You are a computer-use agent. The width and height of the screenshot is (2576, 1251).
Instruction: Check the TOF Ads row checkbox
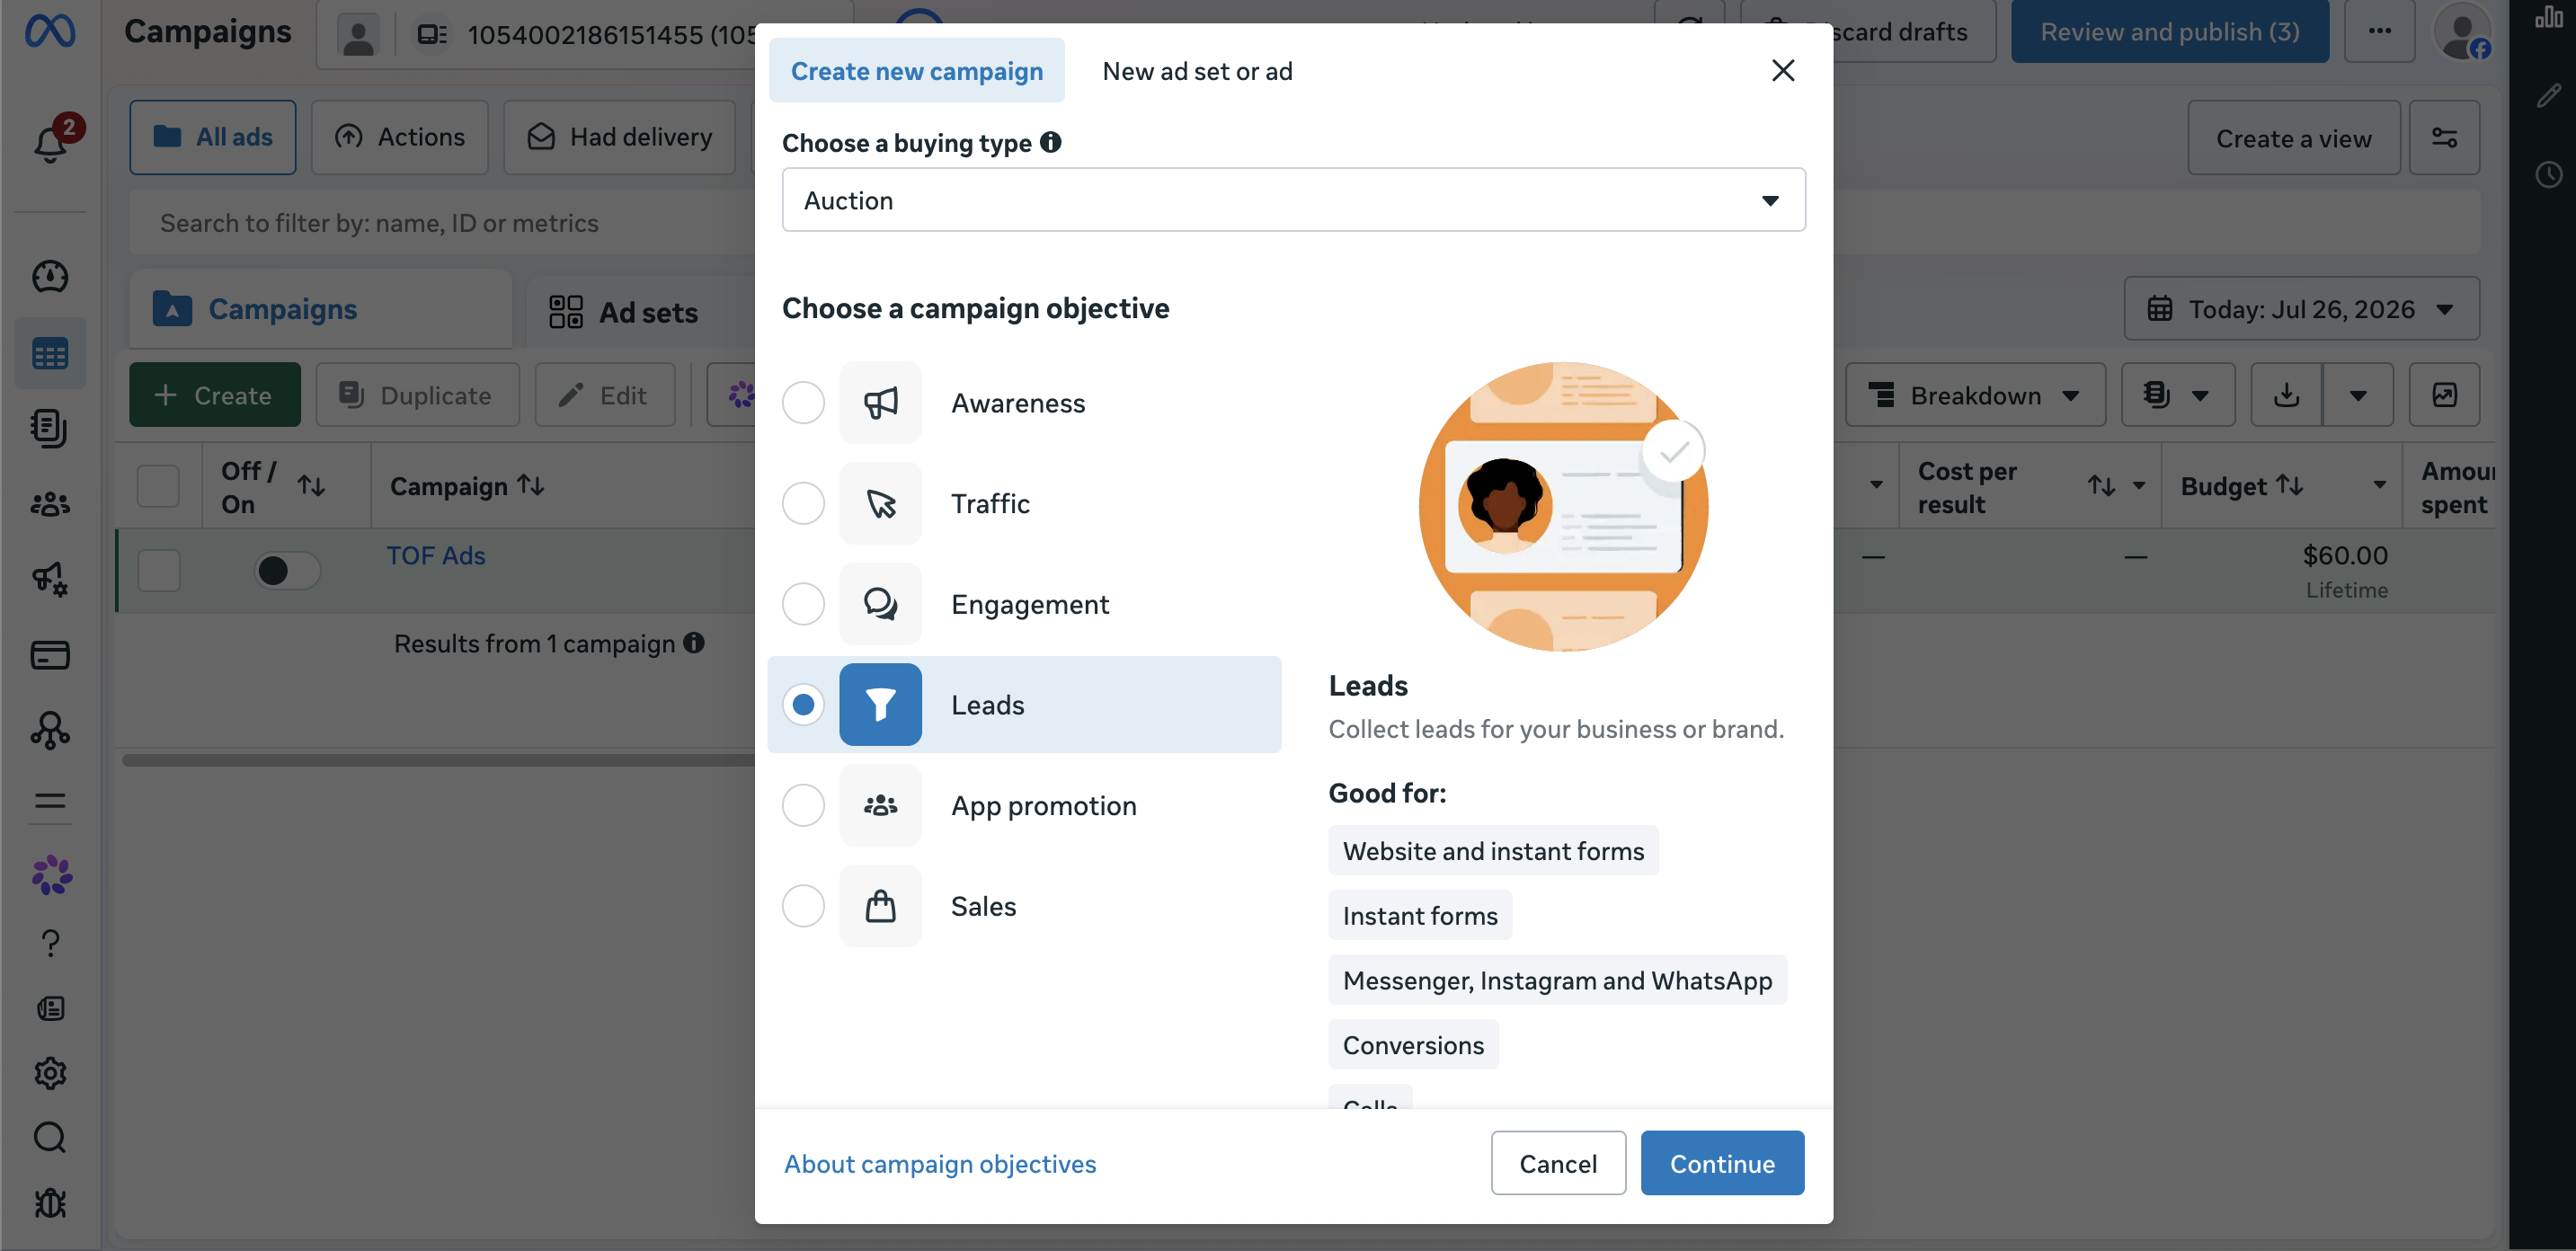coord(158,570)
